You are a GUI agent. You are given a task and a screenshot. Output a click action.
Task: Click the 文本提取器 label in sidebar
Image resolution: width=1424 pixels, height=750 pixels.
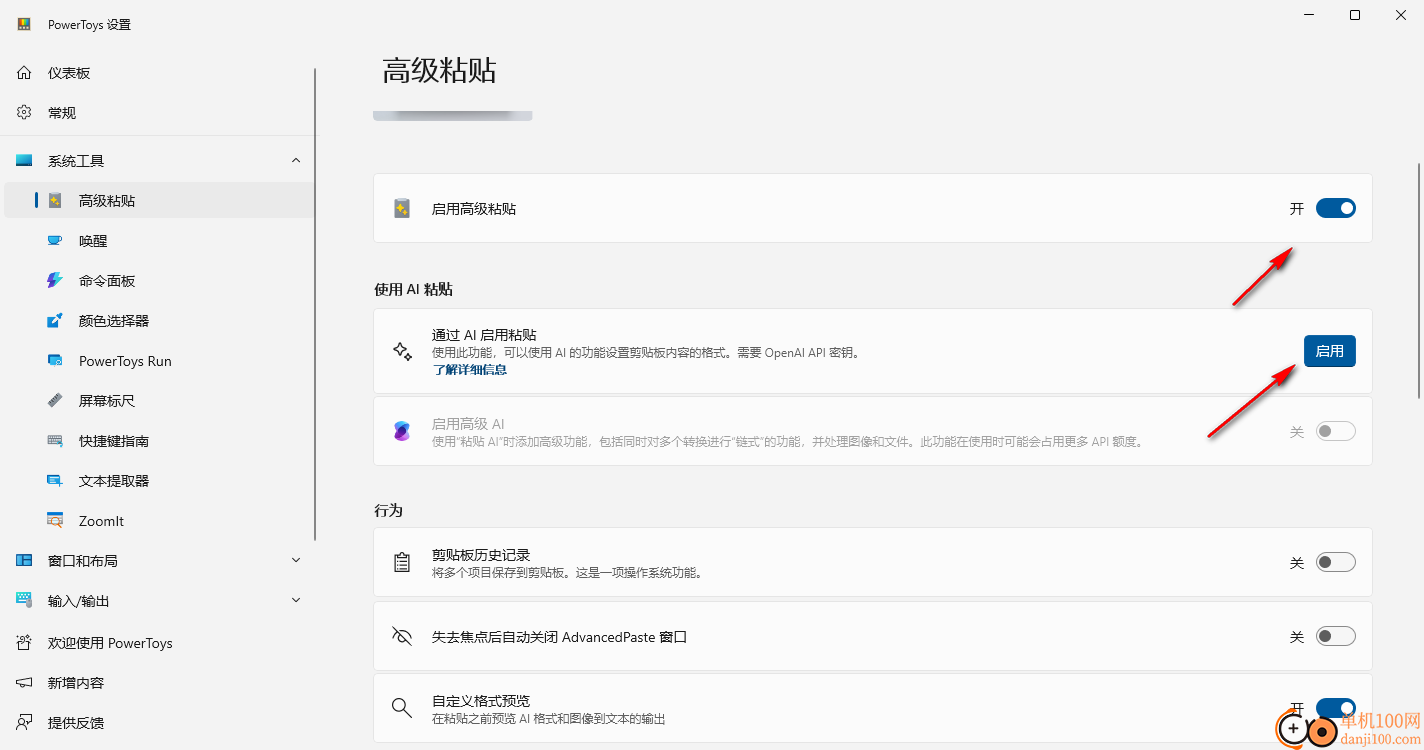pyautogui.click(x=114, y=481)
